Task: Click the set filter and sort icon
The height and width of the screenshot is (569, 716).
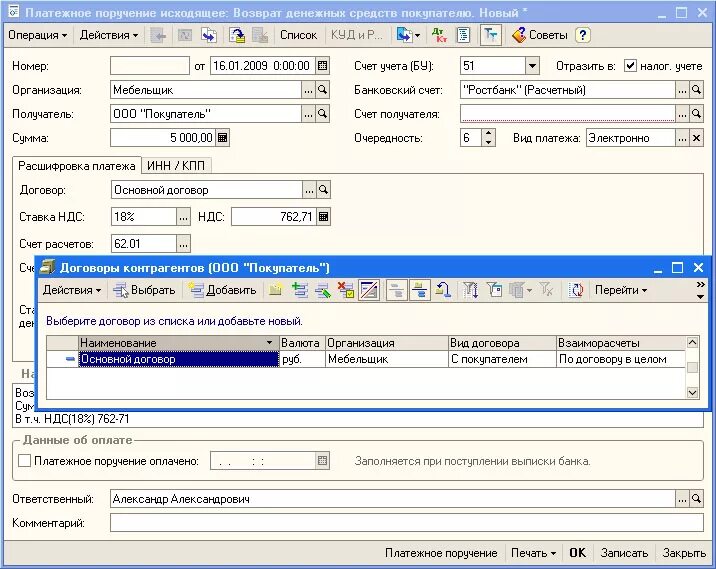Action: (470, 290)
